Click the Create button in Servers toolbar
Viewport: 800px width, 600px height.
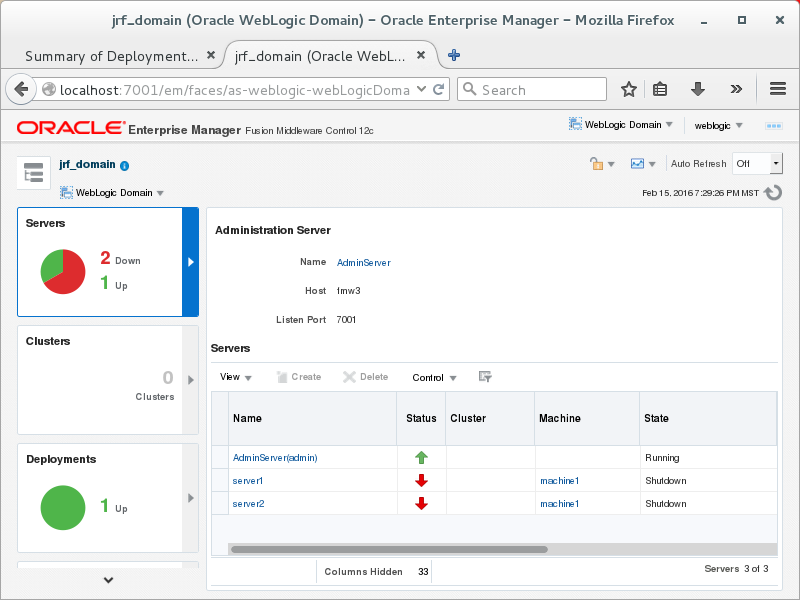(x=299, y=377)
